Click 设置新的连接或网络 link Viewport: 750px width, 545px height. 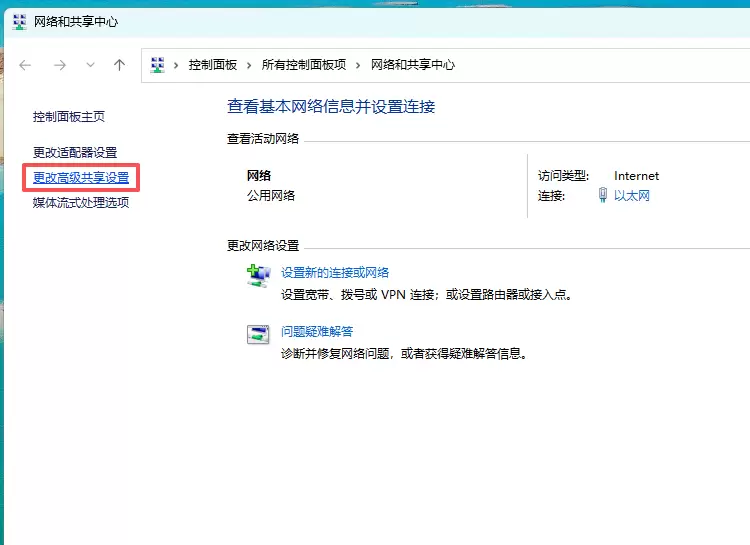335,273
